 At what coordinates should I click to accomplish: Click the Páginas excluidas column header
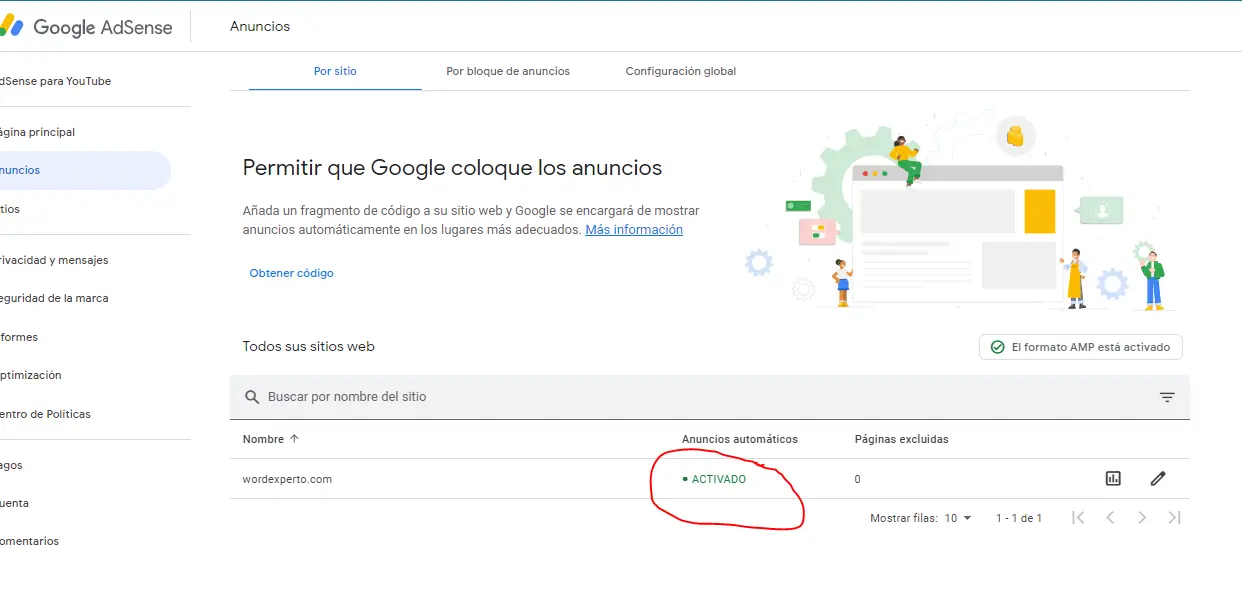tap(902, 439)
